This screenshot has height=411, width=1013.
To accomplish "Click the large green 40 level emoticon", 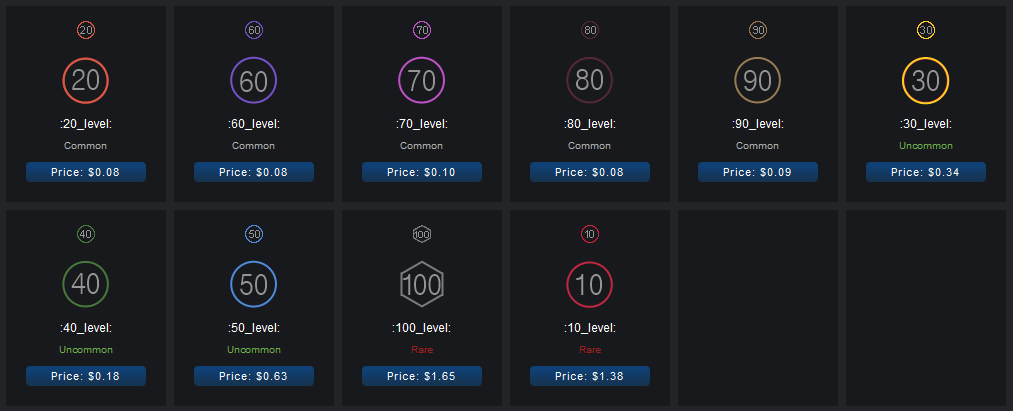I will pyautogui.click(x=86, y=285).
